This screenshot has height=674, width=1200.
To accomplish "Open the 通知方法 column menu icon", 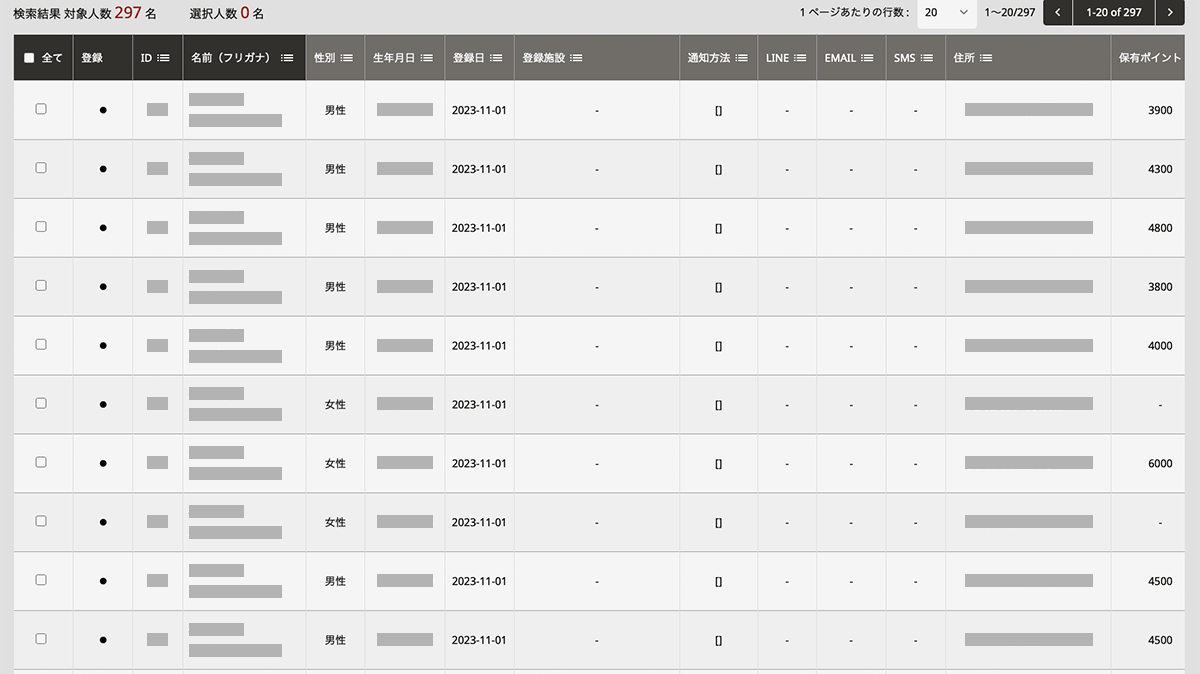I will coord(741,58).
